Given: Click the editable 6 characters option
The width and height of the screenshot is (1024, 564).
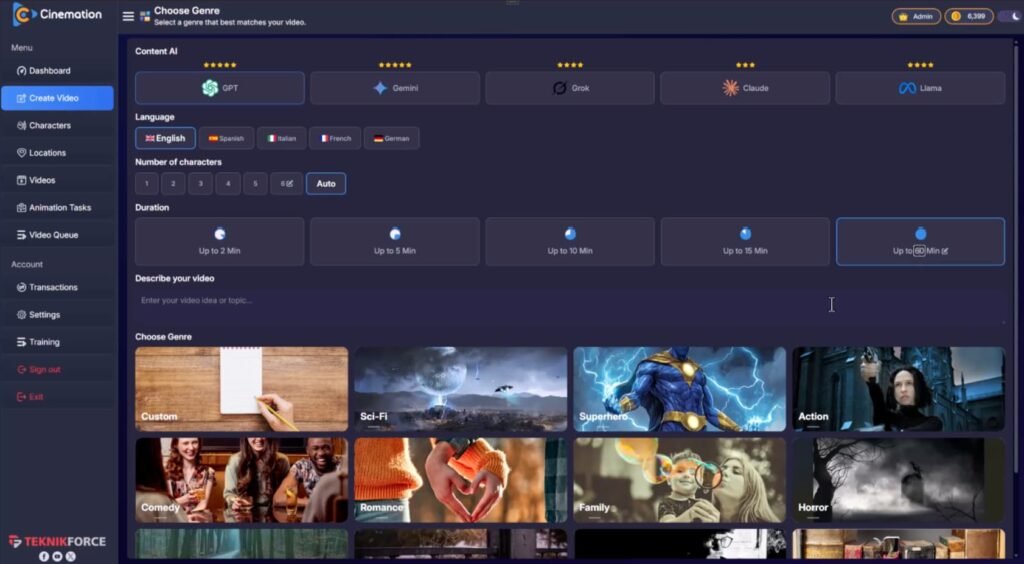Looking at the screenshot, I should point(287,183).
